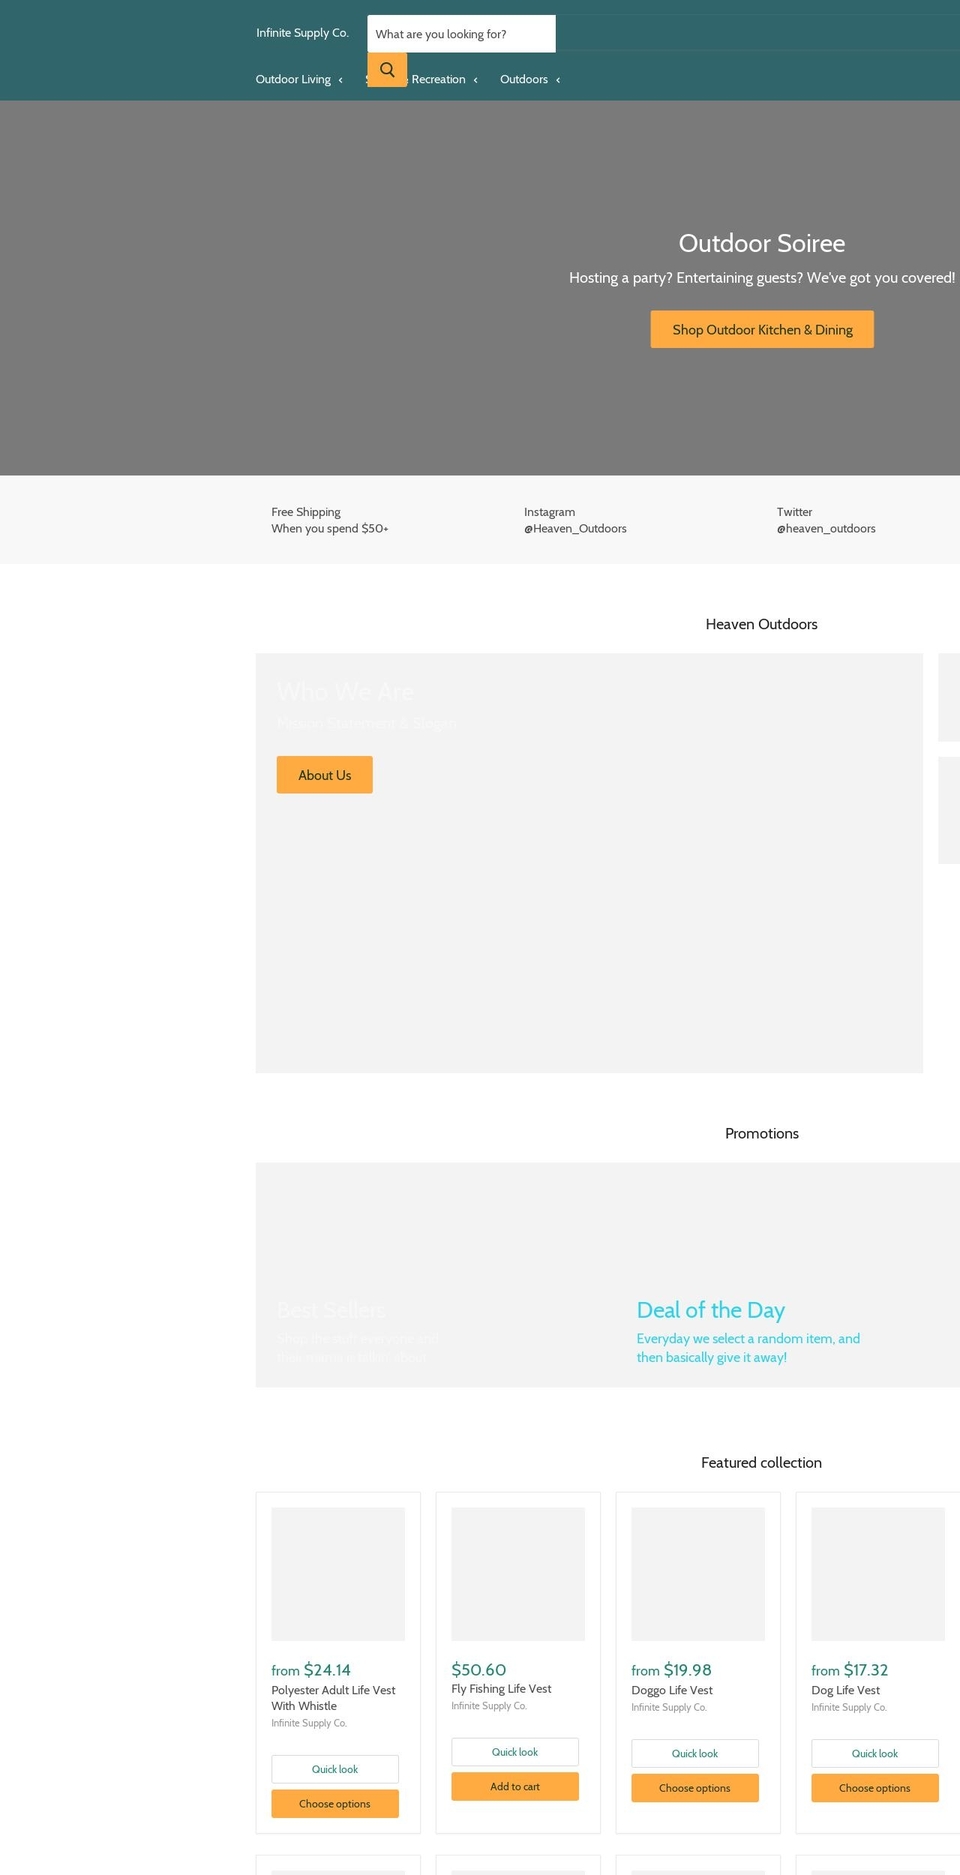Screen dimensions: 960x1875
Task: Choose options for Doggo Life Vest
Action: [x=695, y=1788]
